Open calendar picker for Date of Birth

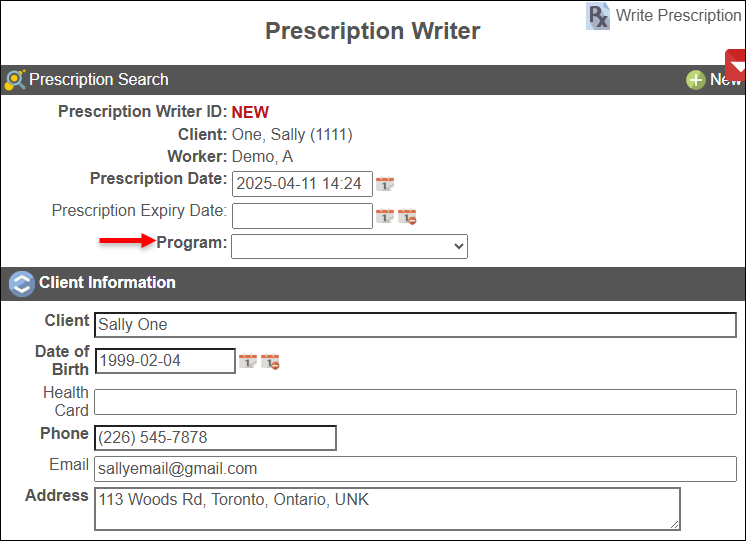coord(248,361)
